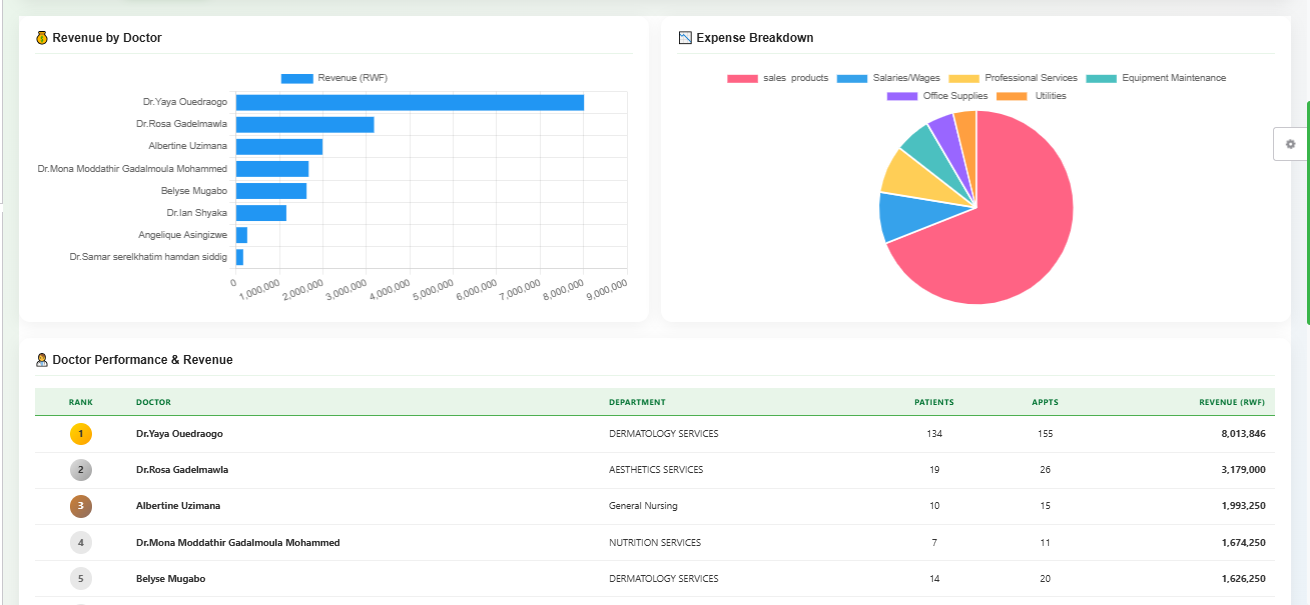The width and height of the screenshot is (1310, 605).
Task: Click the doctor icon beside Doctor Performance heading
Action: 41,360
